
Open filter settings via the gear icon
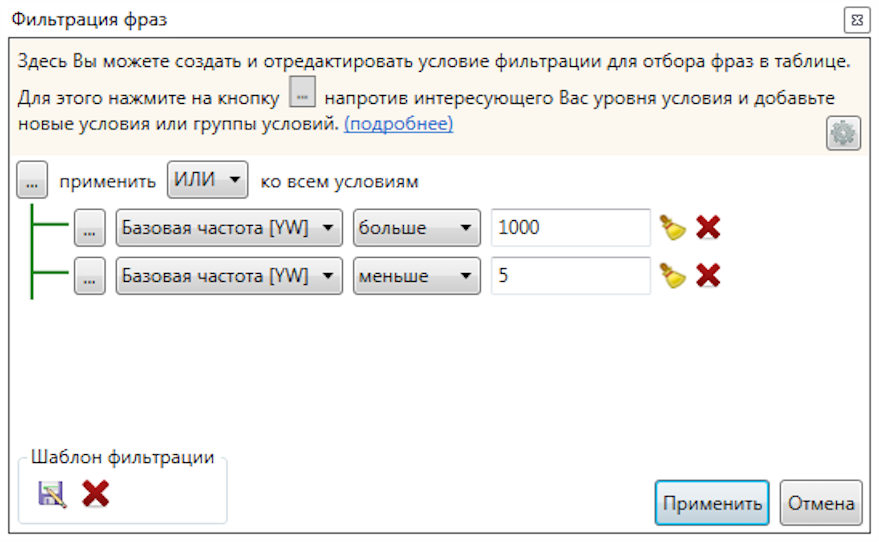[843, 134]
